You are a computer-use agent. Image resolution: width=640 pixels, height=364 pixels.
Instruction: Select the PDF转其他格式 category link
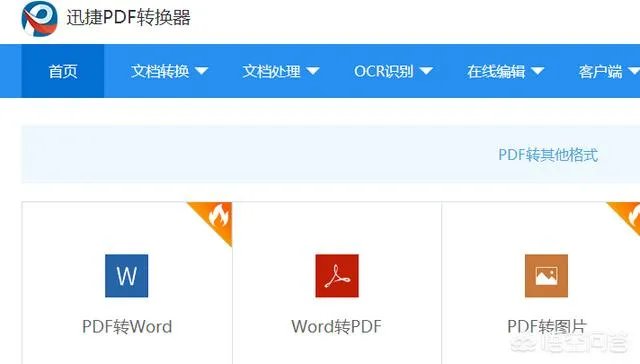[548, 155]
